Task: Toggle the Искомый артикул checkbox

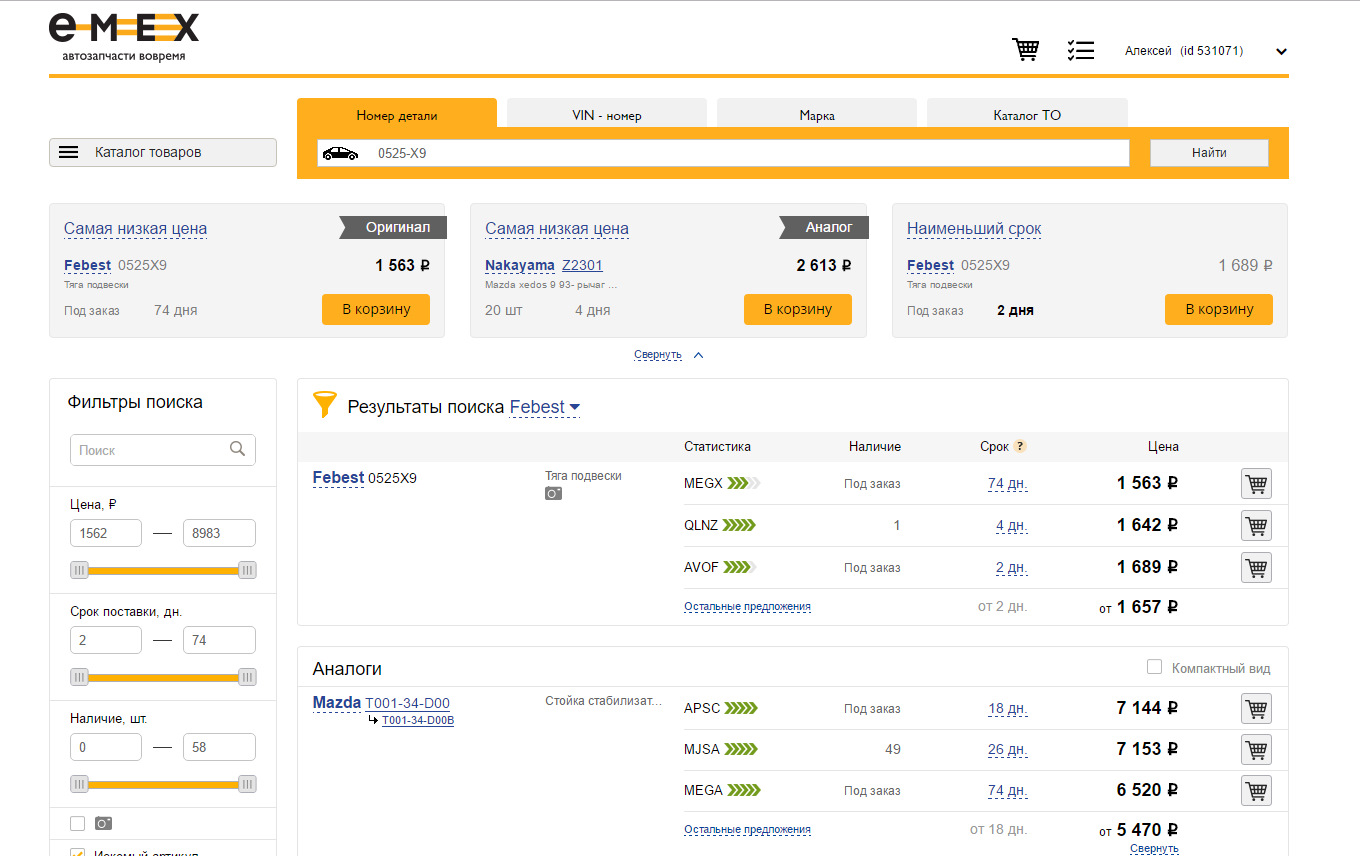Action: tap(78, 853)
